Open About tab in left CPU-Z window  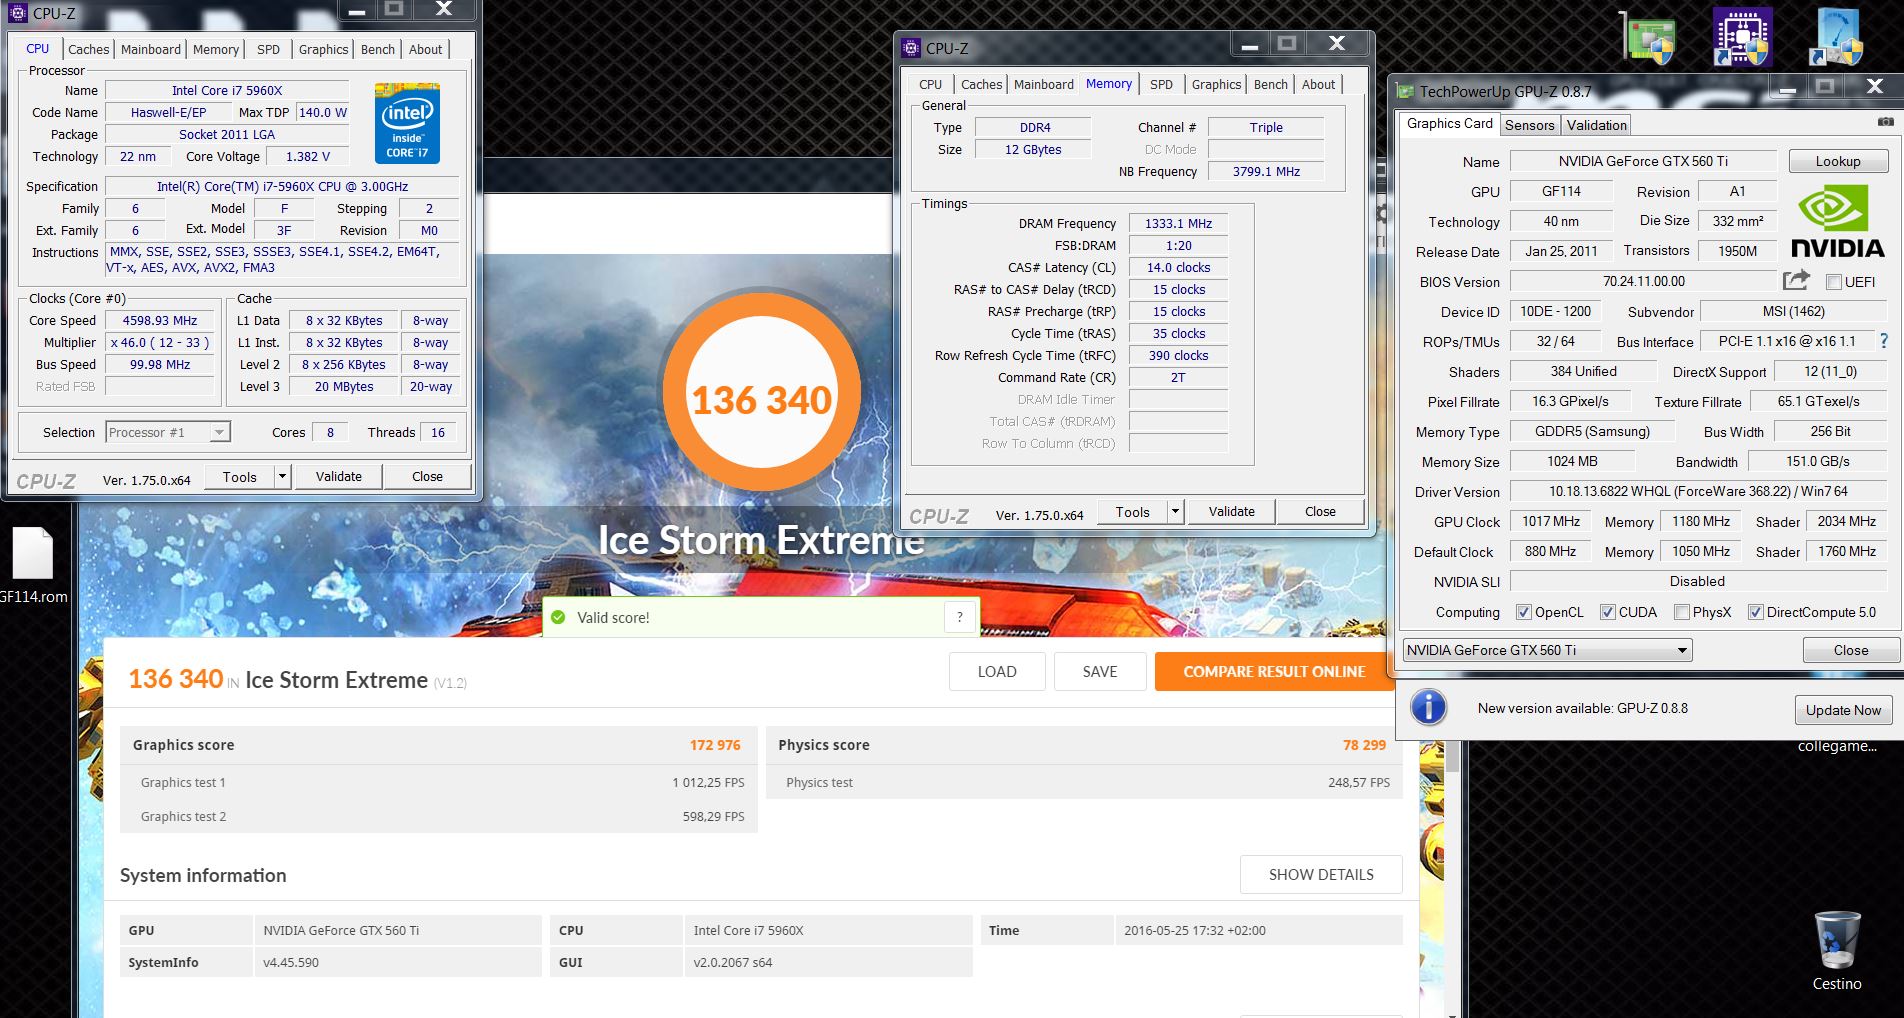tap(425, 49)
